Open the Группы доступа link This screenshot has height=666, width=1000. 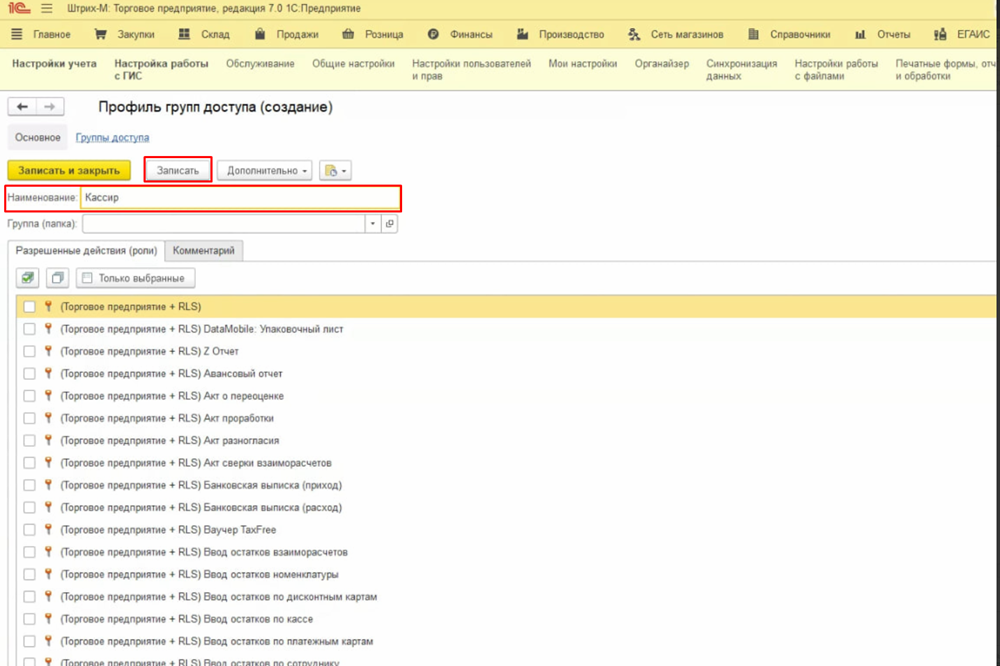[x=113, y=138]
